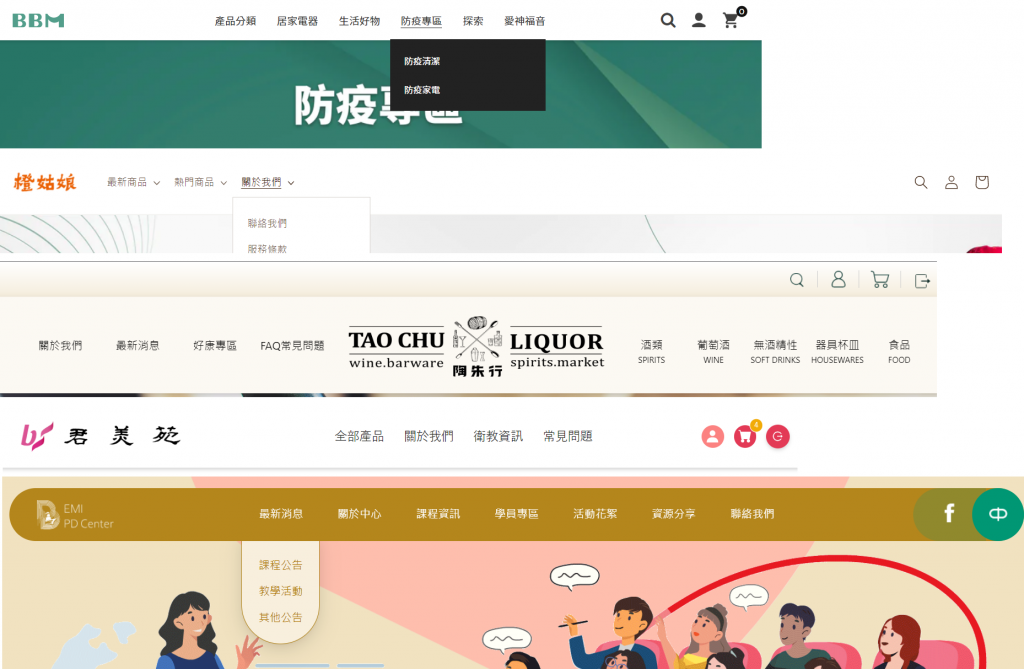Viewport: 1024px width, 669px height.
Task: Open 酒類 SPIRITS category
Action: pos(651,351)
